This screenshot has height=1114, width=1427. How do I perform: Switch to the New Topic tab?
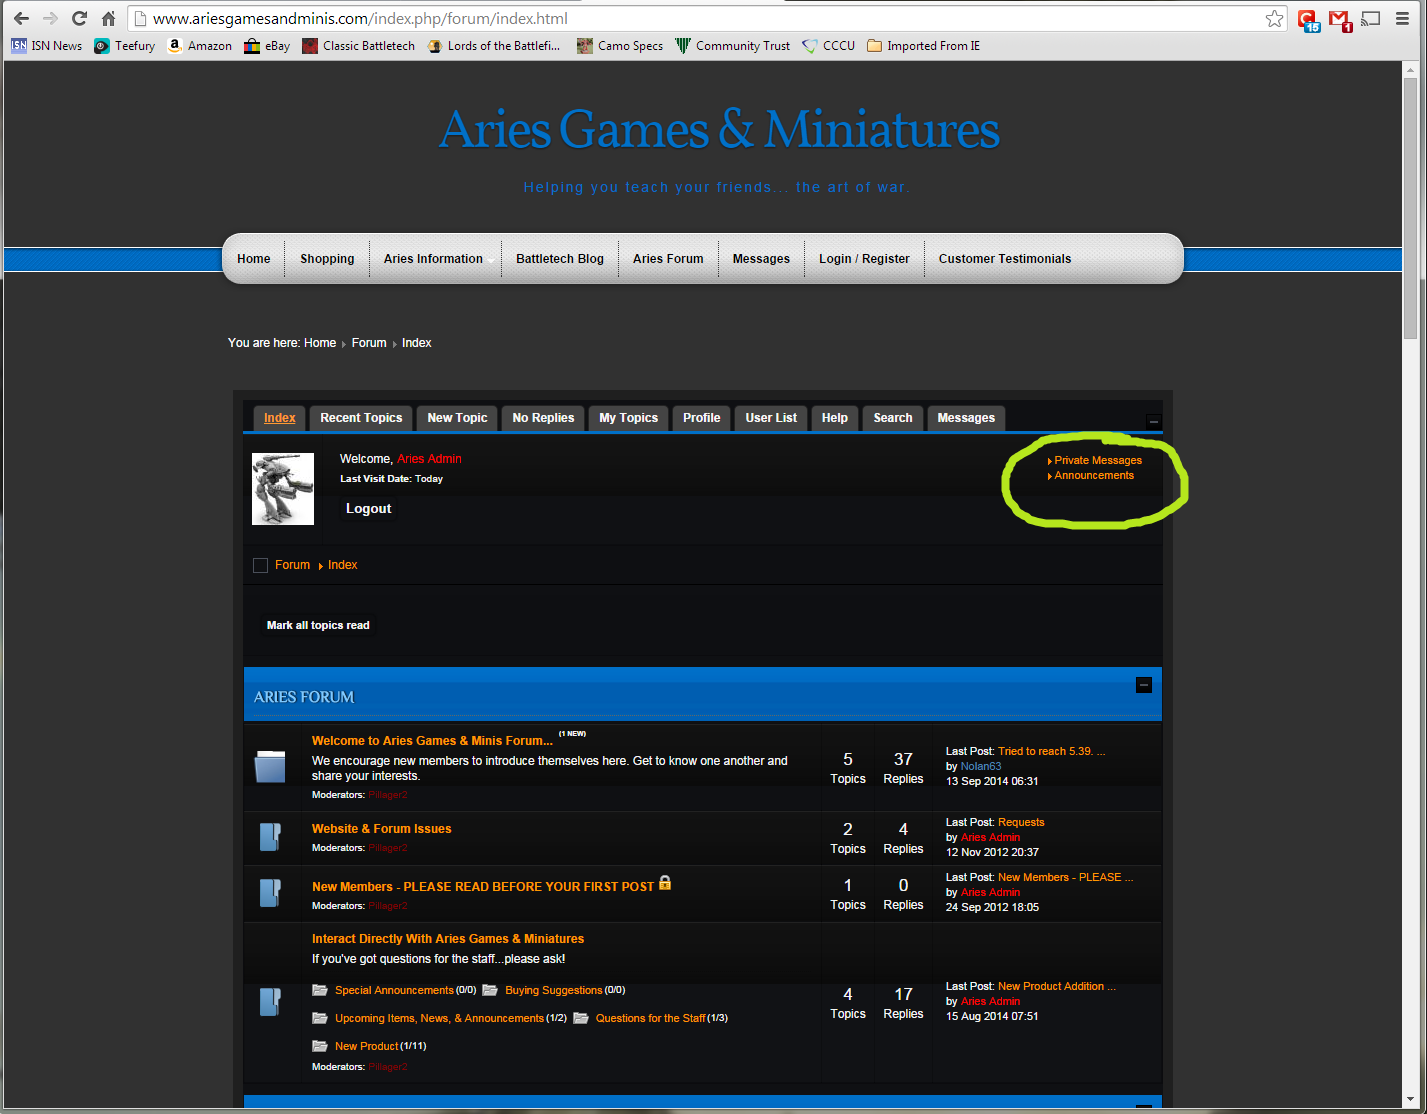click(457, 418)
